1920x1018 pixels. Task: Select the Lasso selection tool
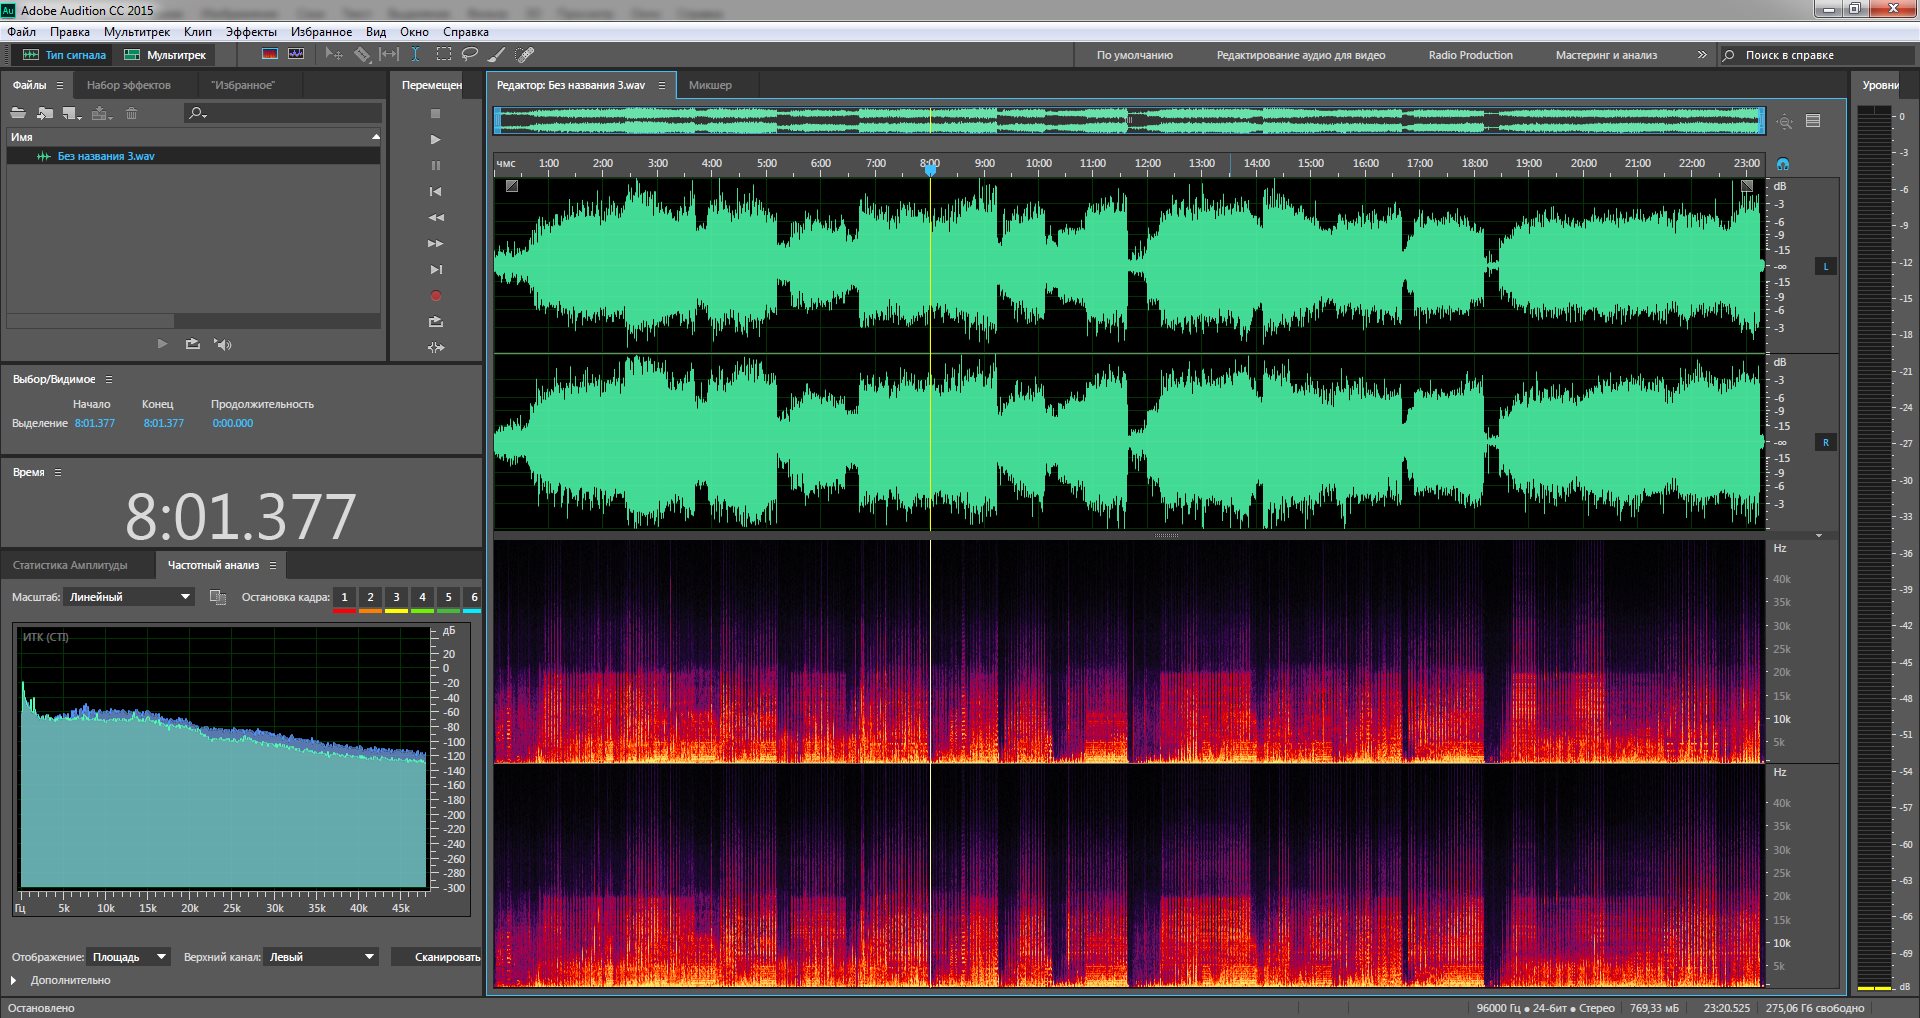pos(469,55)
